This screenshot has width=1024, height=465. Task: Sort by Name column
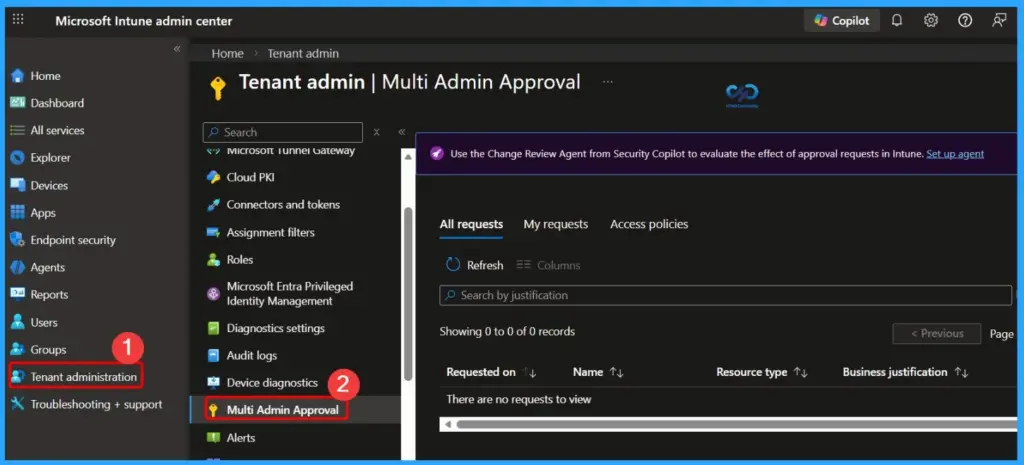pos(598,372)
